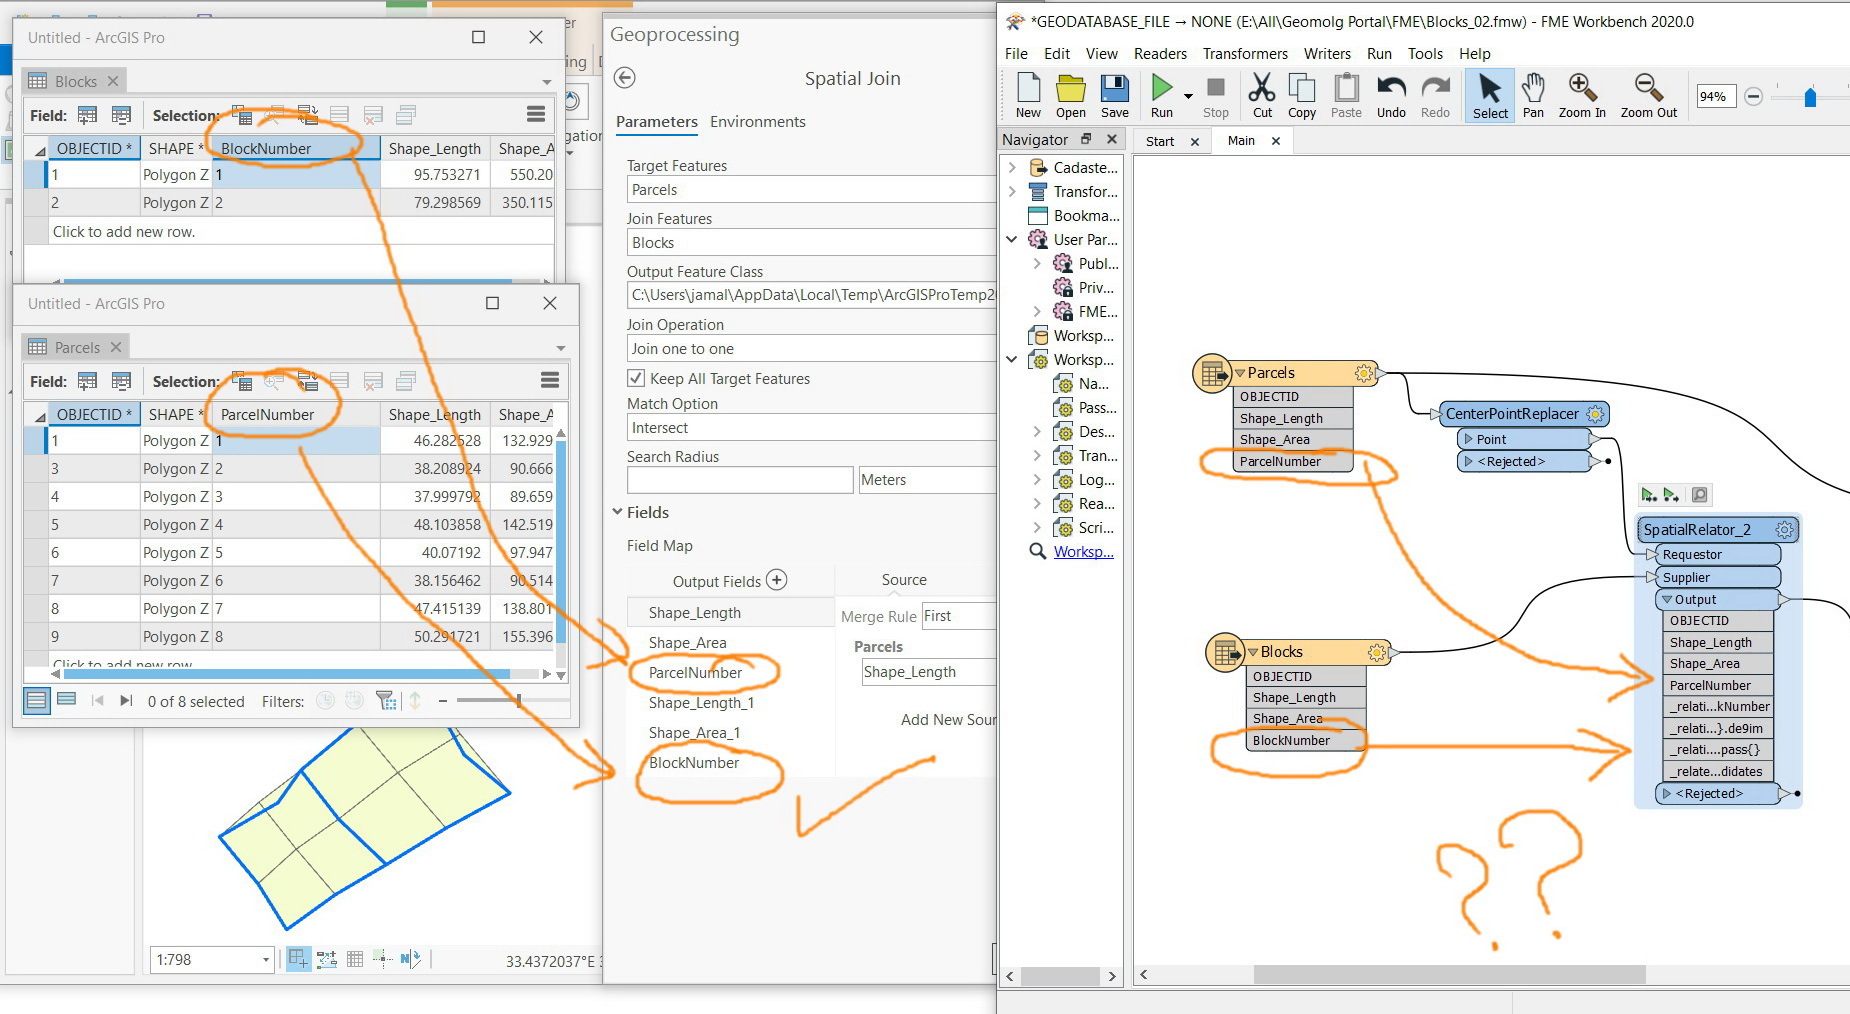Adjust the FME zoom slider handle
1850x1014 pixels.
1810,97
